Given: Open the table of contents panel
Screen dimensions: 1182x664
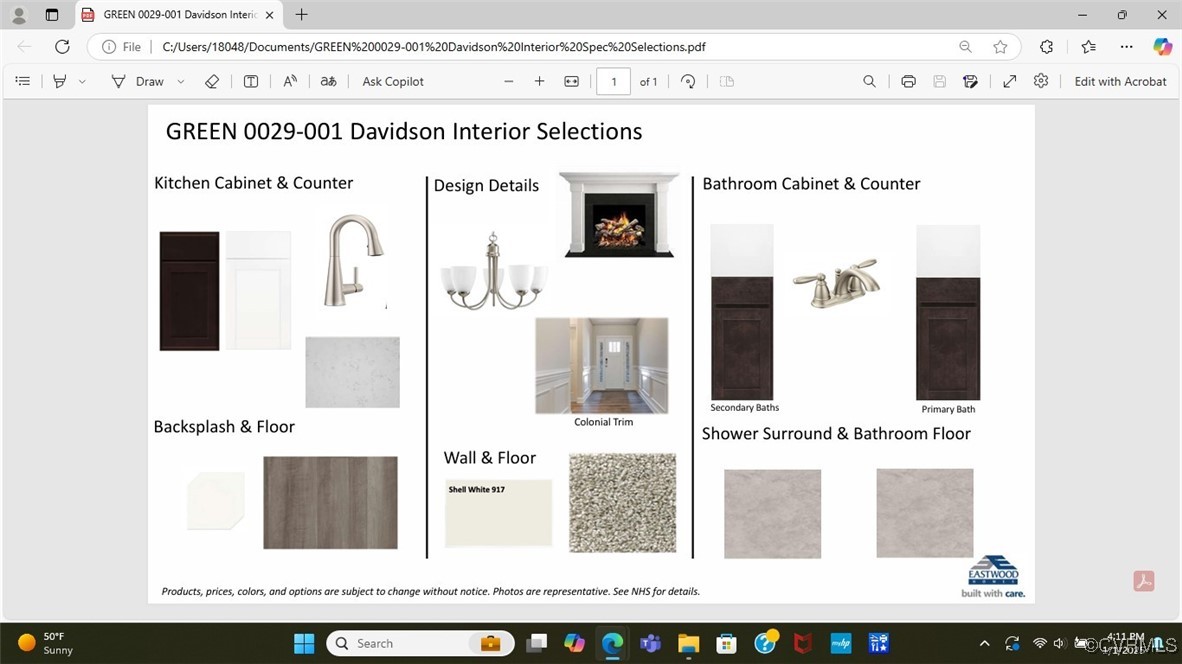Looking at the screenshot, I should 23,81.
